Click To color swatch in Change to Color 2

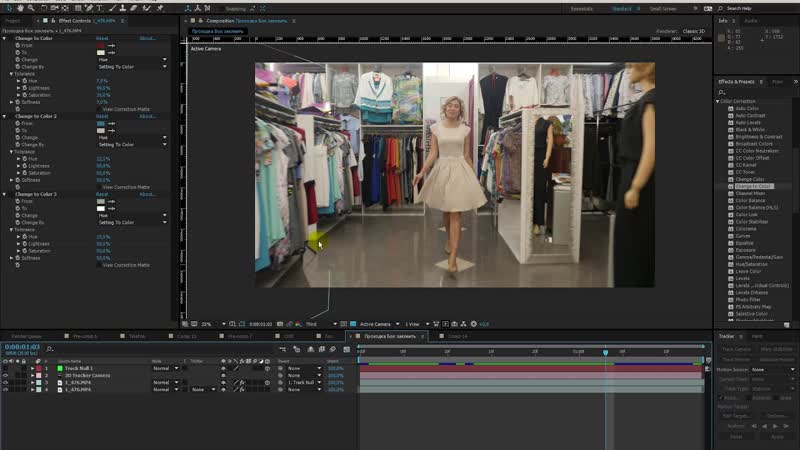coord(101,131)
